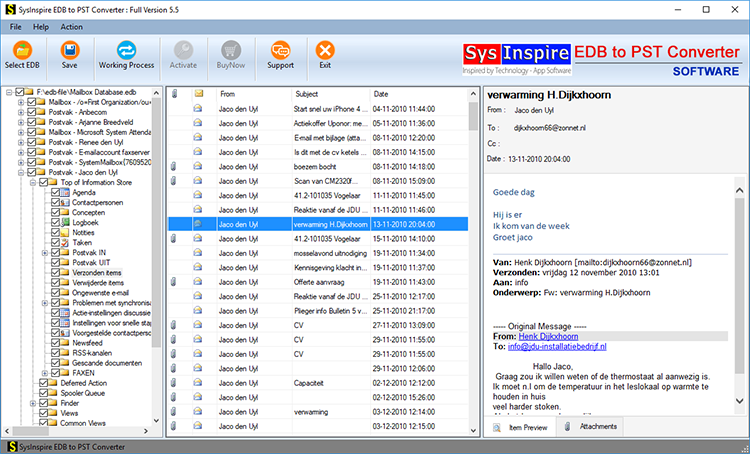Click the Contactpersonen folder icon

(66, 202)
